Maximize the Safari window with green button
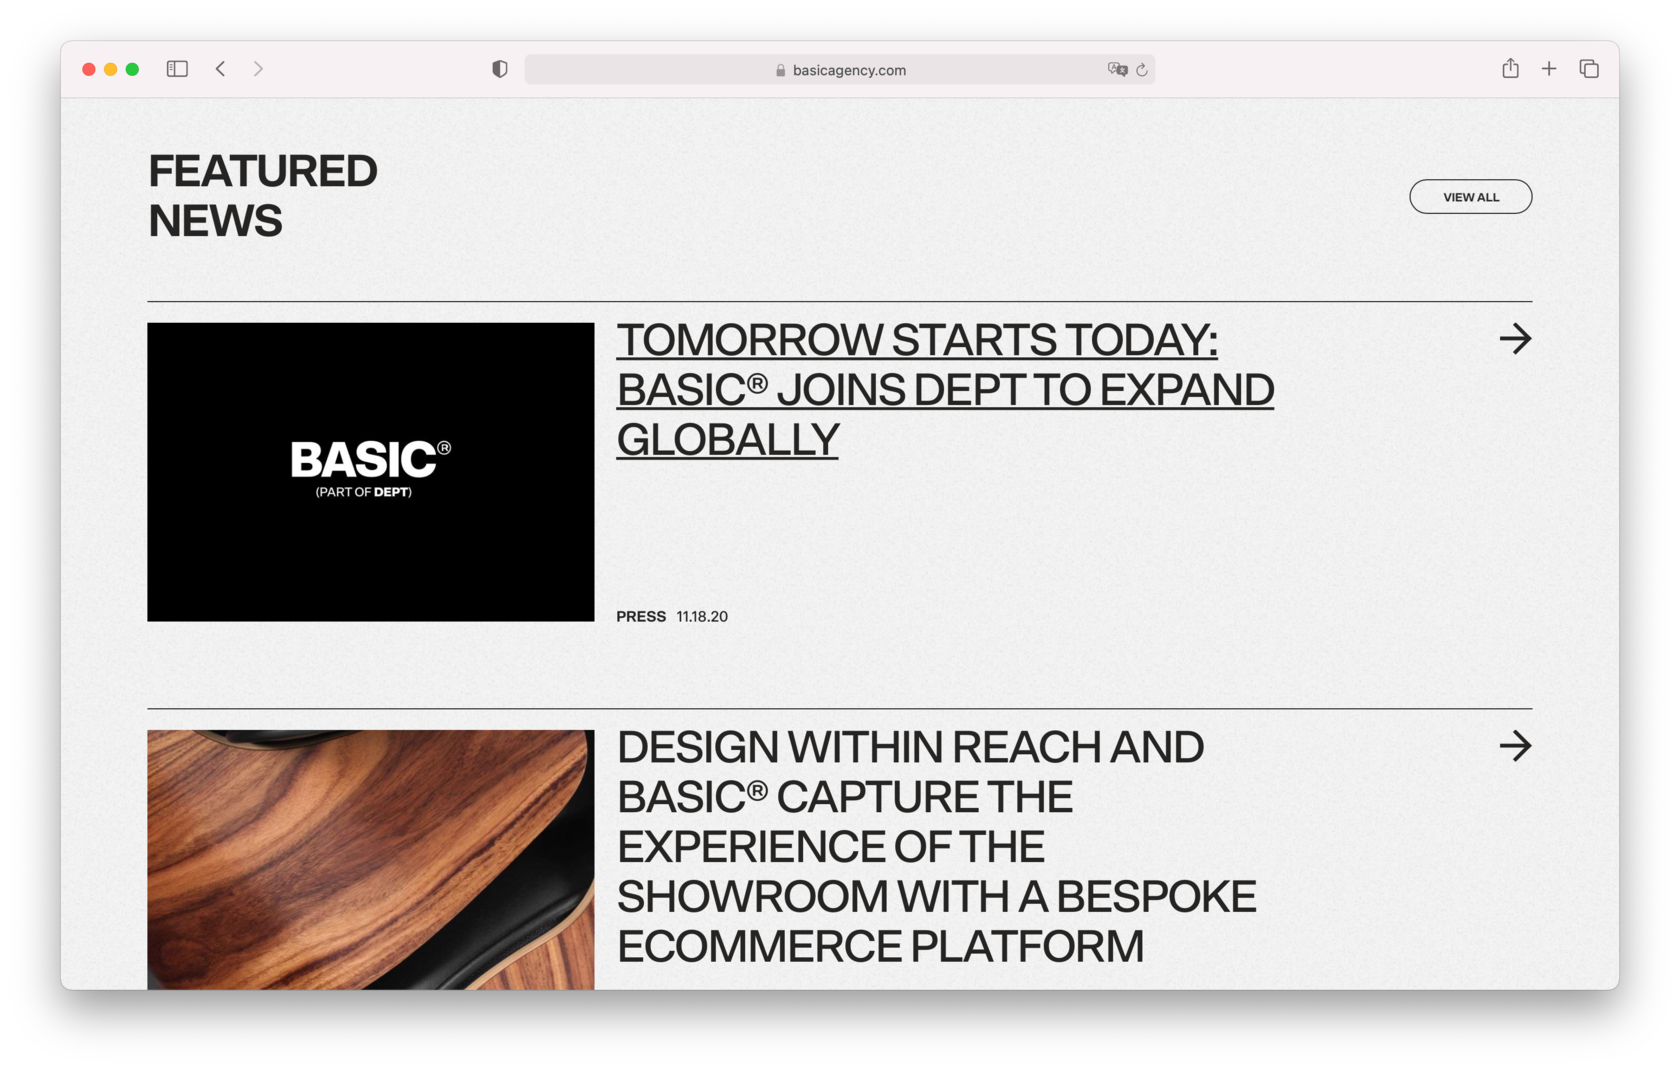This screenshot has width=1680, height=1070. pos(132,69)
